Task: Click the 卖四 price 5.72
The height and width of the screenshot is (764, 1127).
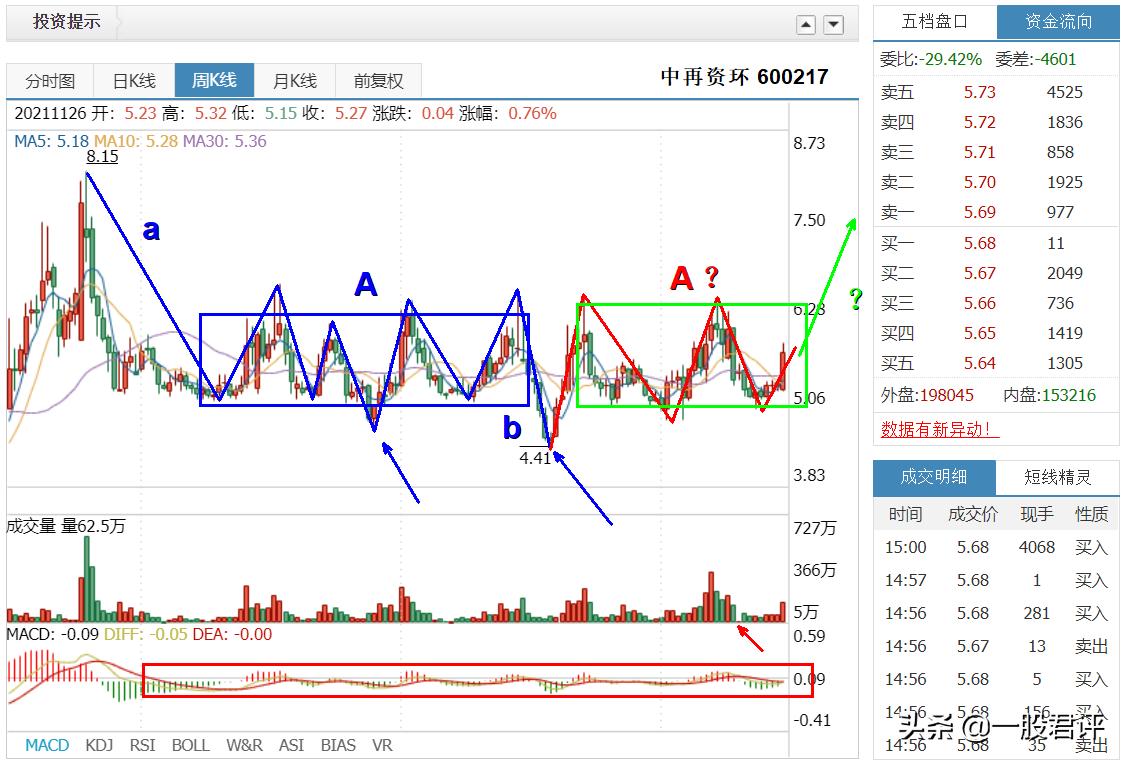Action: pos(980,122)
